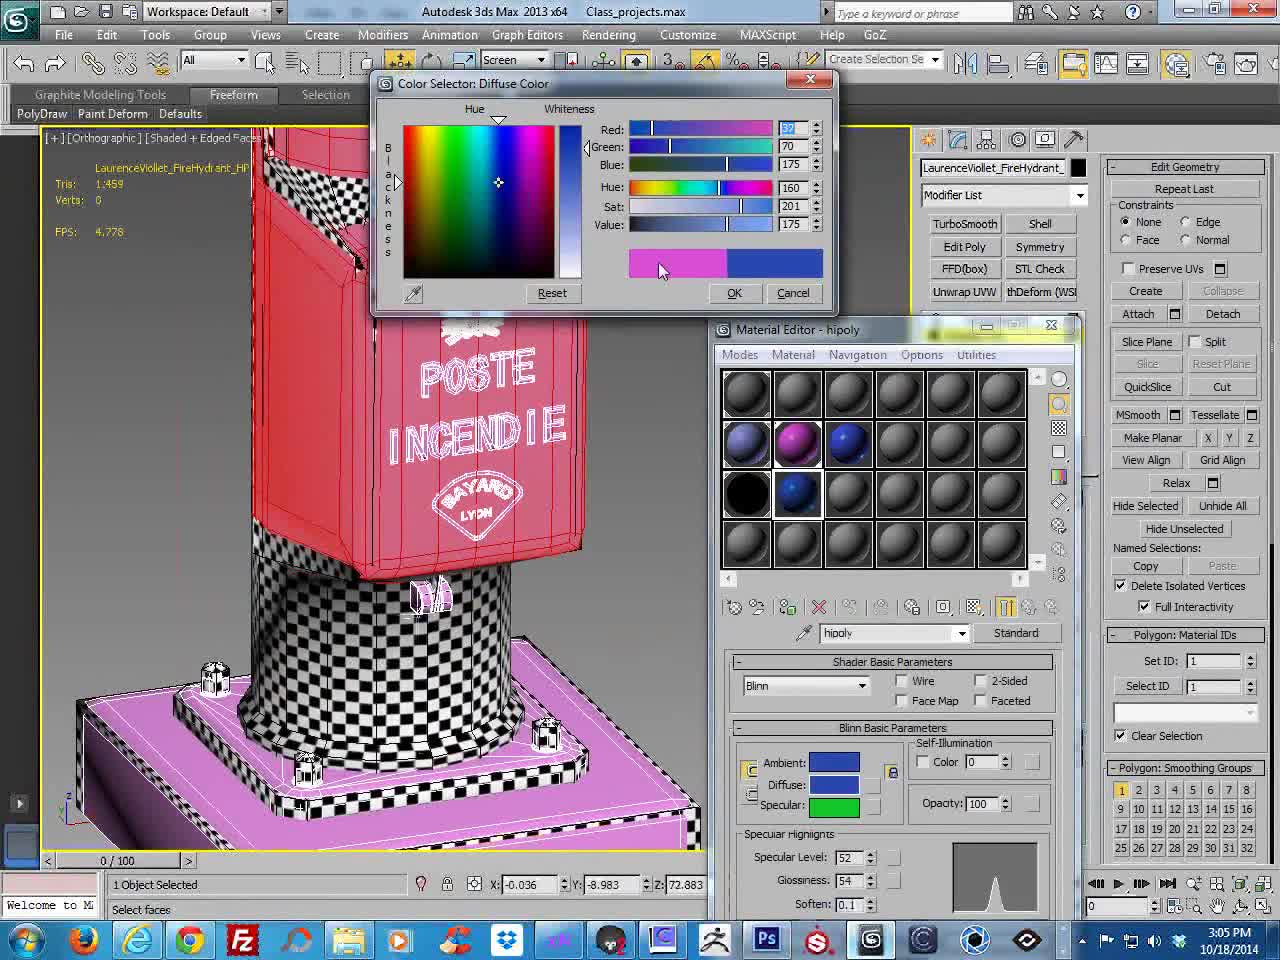Viewport: 1280px width, 960px height.
Task: Click Cancel in the Color Selector
Action: [x=793, y=293]
